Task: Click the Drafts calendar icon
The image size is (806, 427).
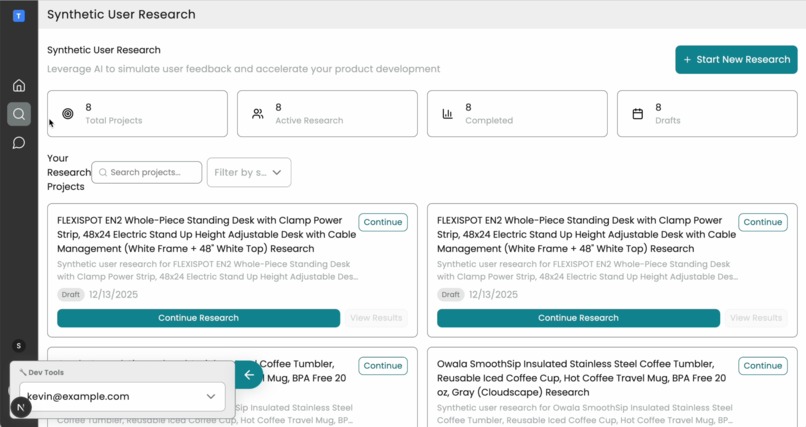Action: (x=637, y=114)
